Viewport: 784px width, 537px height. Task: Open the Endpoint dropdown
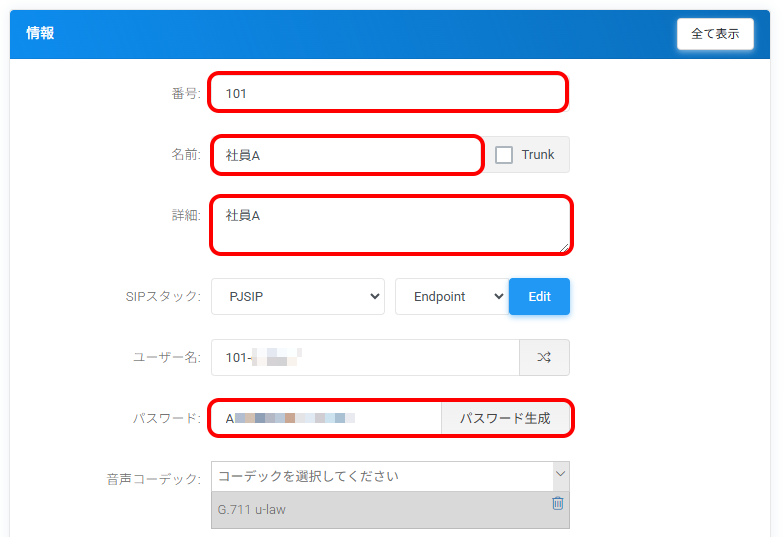click(451, 297)
